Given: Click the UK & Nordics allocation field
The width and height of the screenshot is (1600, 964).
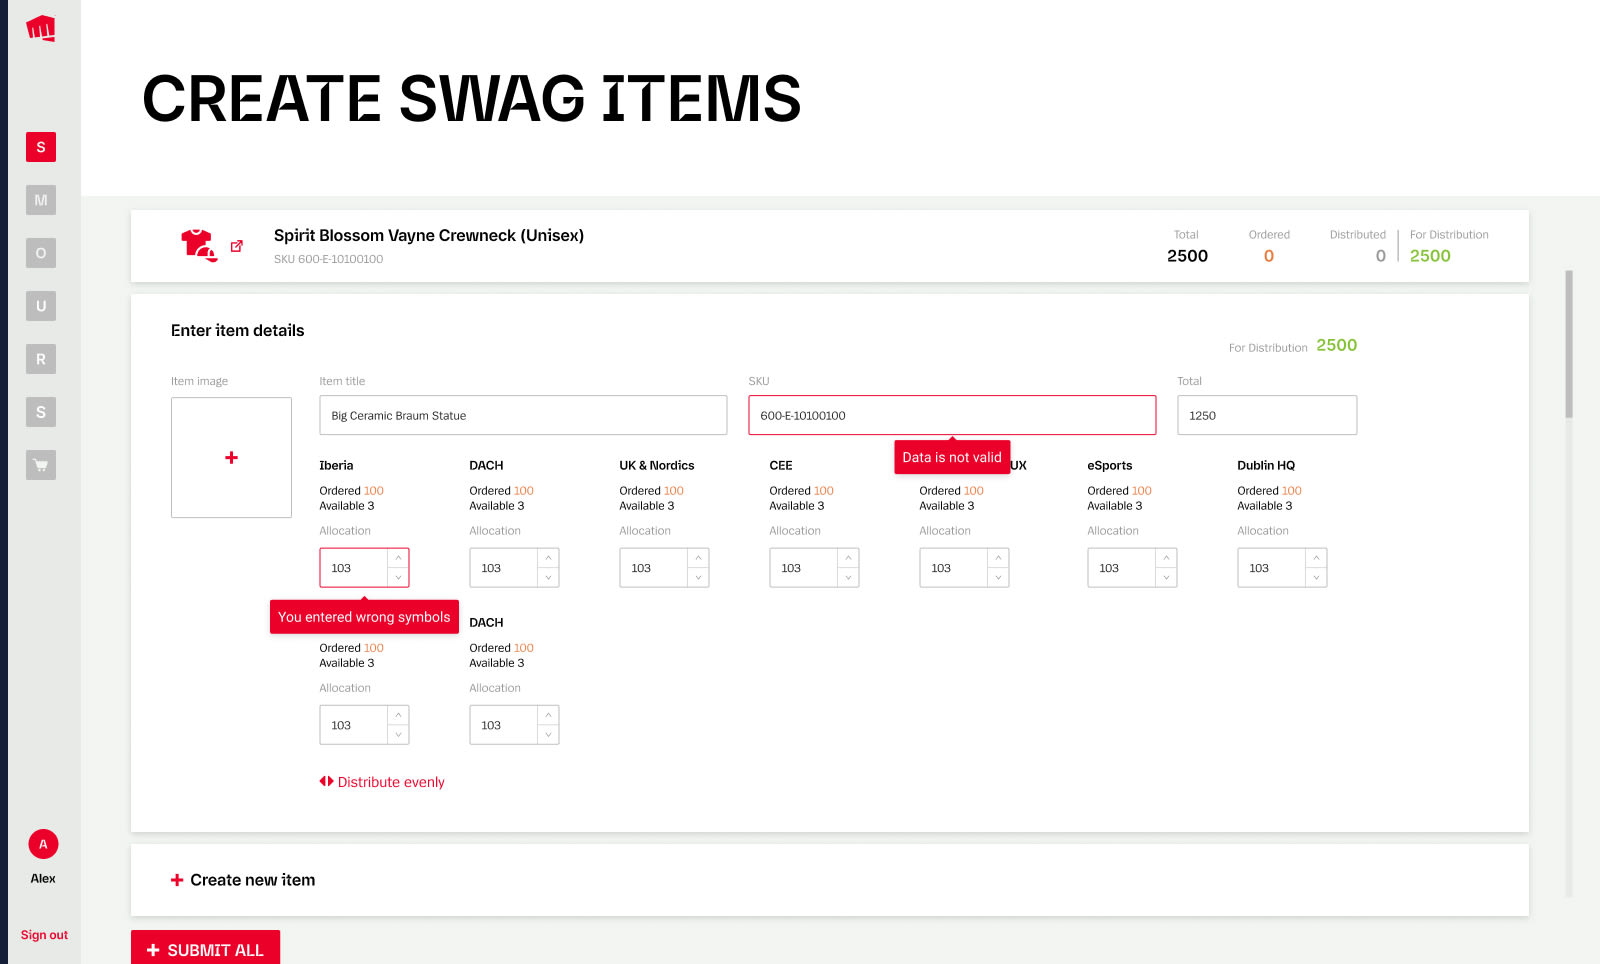Looking at the screenshot, I should 654,568.
